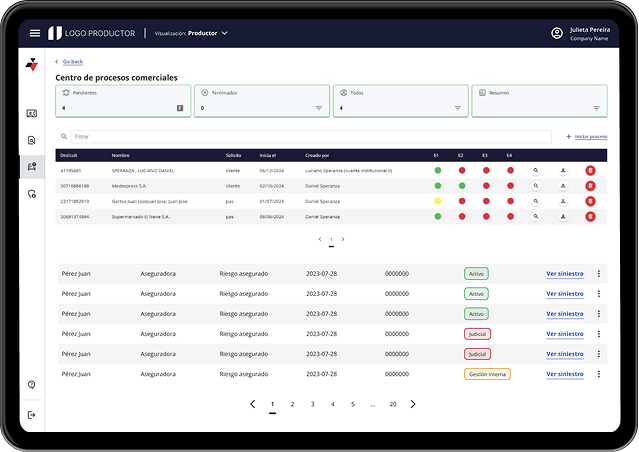
Task: Select the Pendientes card
Action: tap(122, 100)
